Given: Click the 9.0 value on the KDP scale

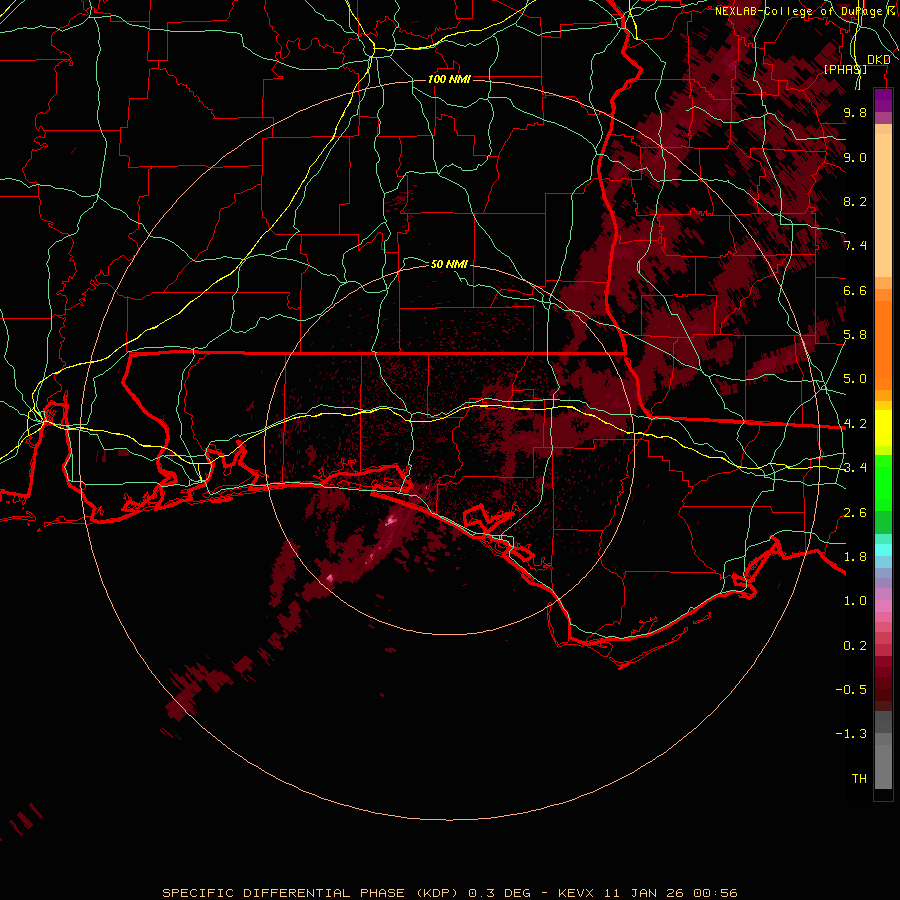Looking at the screenshot, I should pyautogui.click(x=855, y=157).
